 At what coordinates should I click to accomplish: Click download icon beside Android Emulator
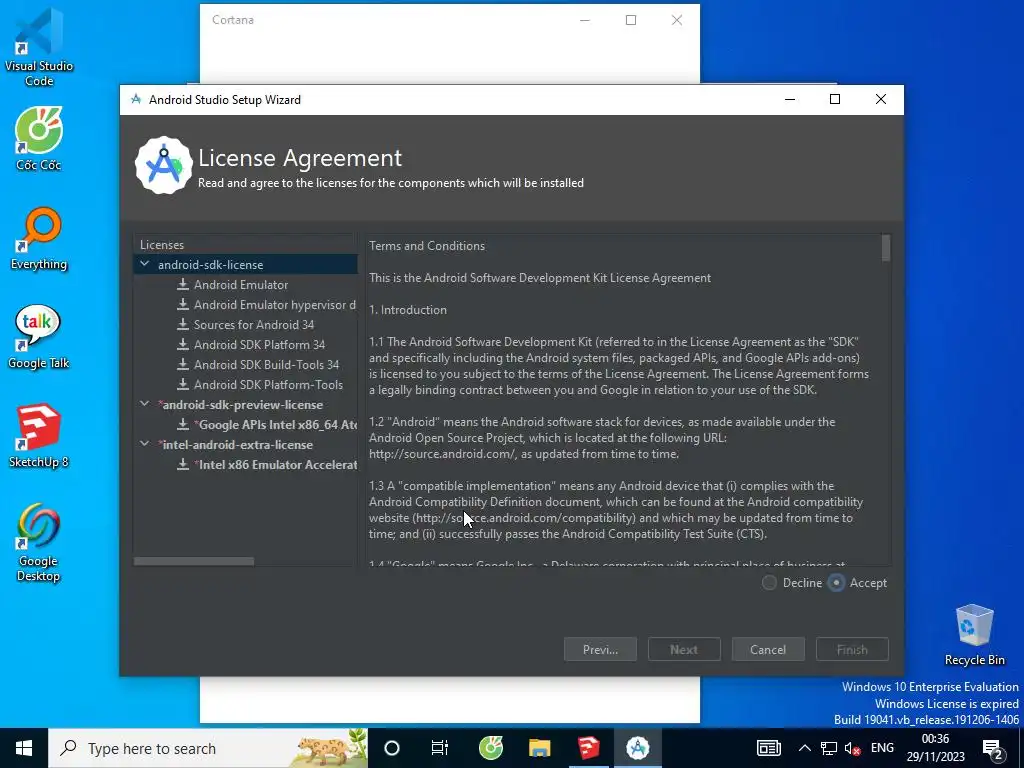pyautogui.click(x=183, y=285)
